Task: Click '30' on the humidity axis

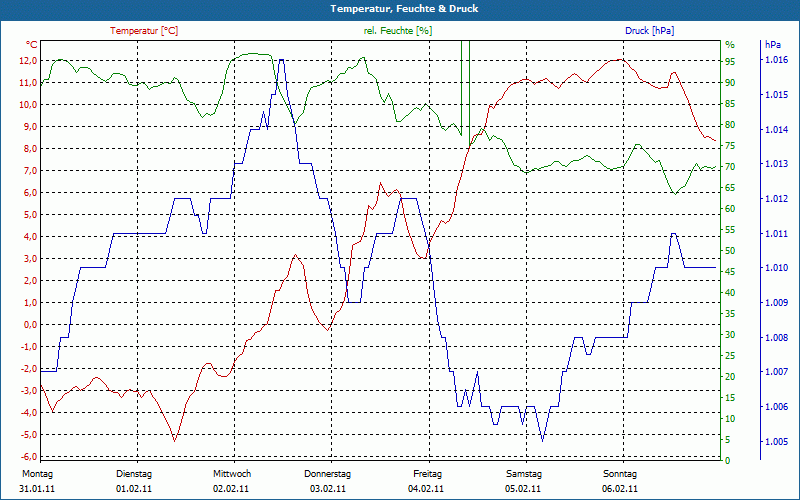Action: click(x=730, y=335)
